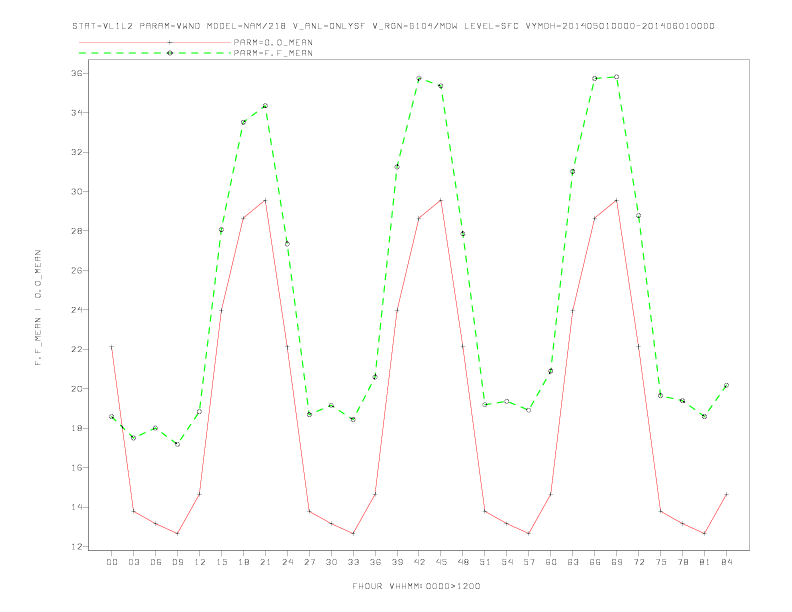Click y-axis tick label 36
The width and height of the screenshot is (792, 612).
(77, 73)
